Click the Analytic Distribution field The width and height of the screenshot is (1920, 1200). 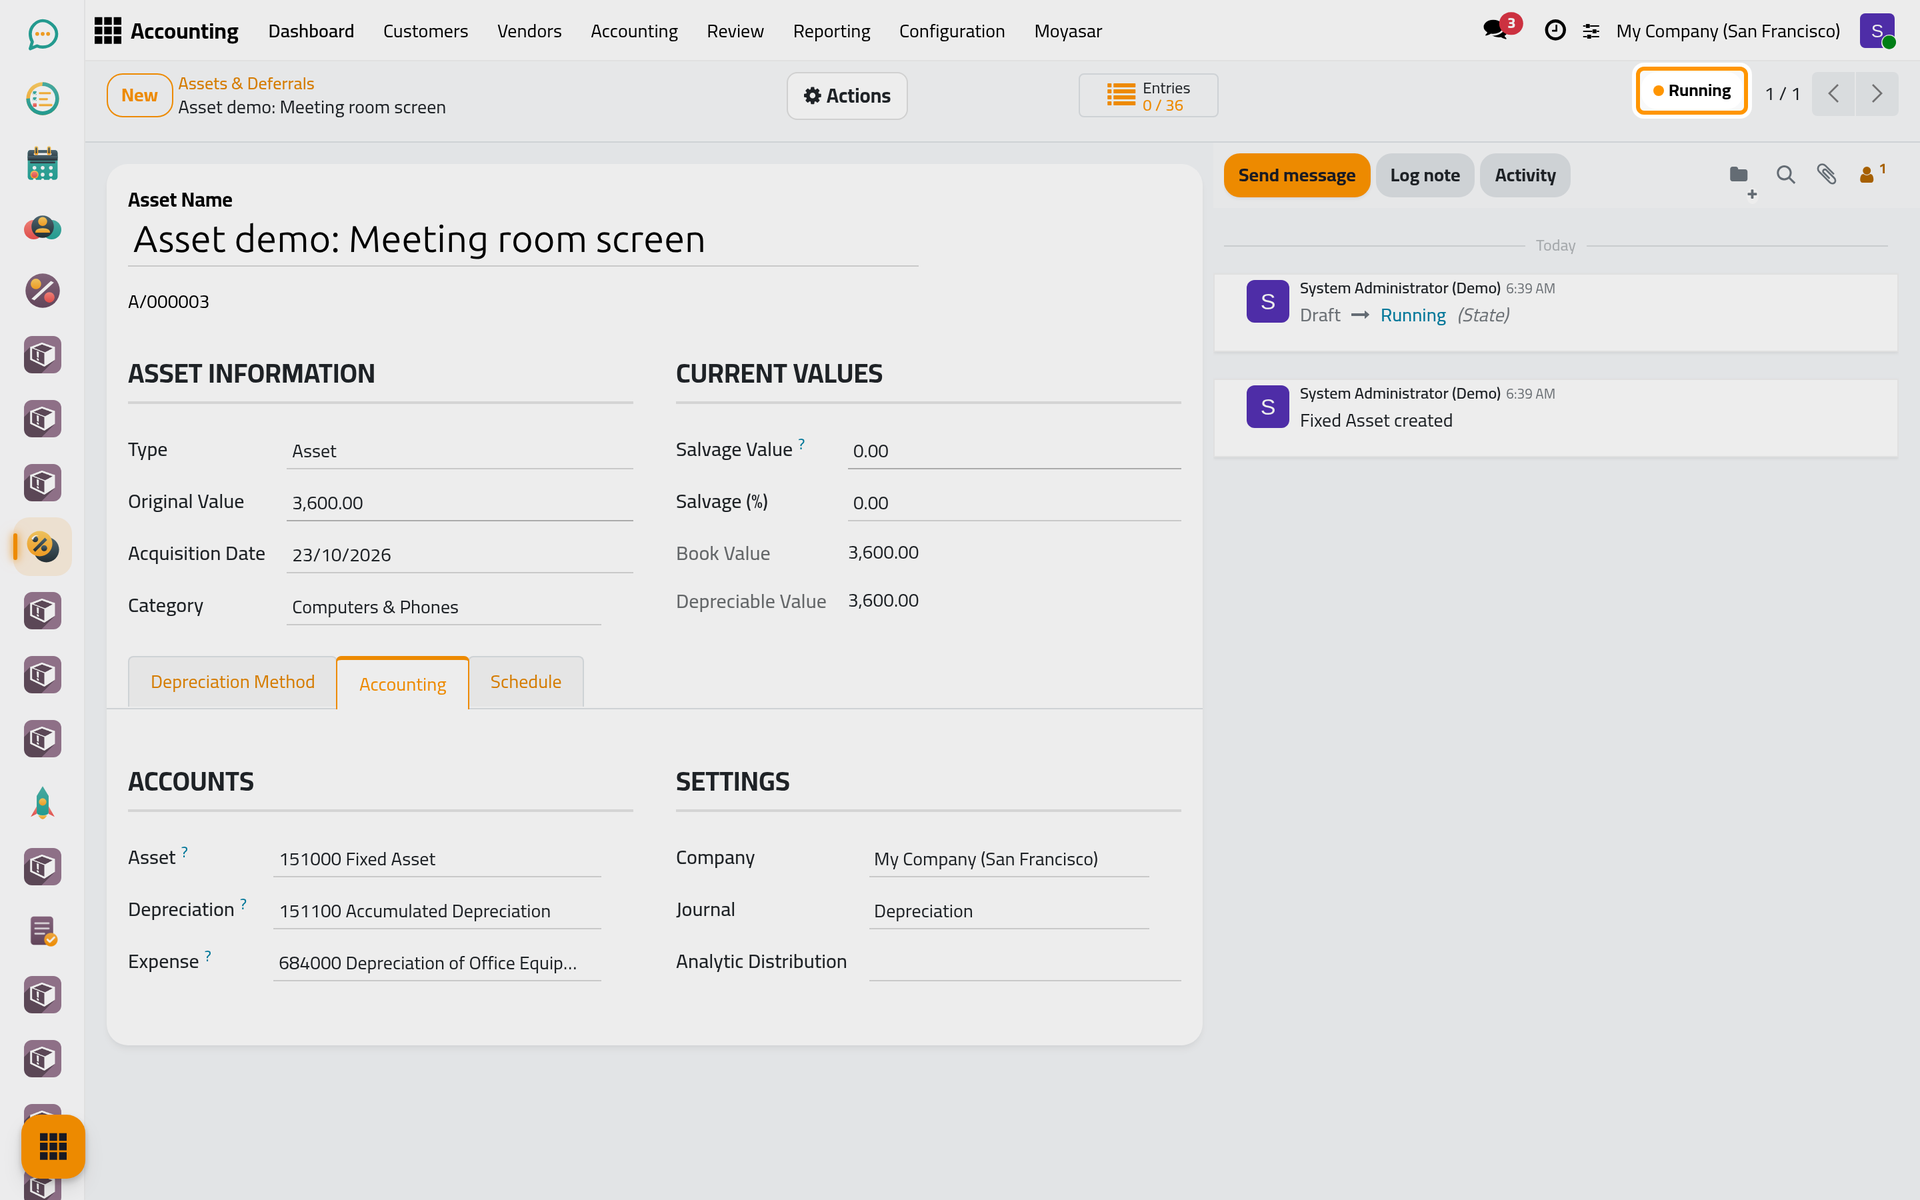pos(1025,963)
